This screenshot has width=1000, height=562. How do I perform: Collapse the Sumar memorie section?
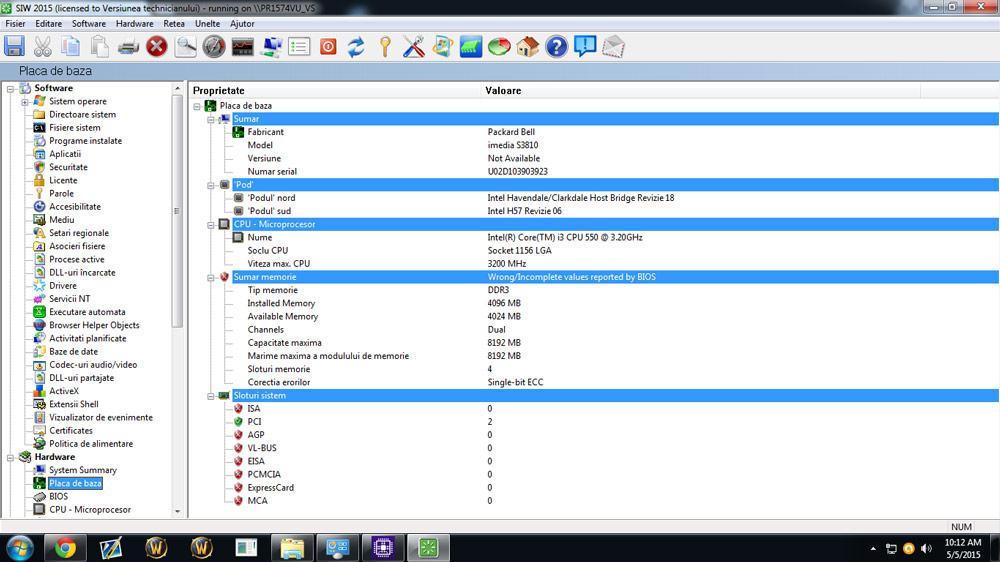210,277
